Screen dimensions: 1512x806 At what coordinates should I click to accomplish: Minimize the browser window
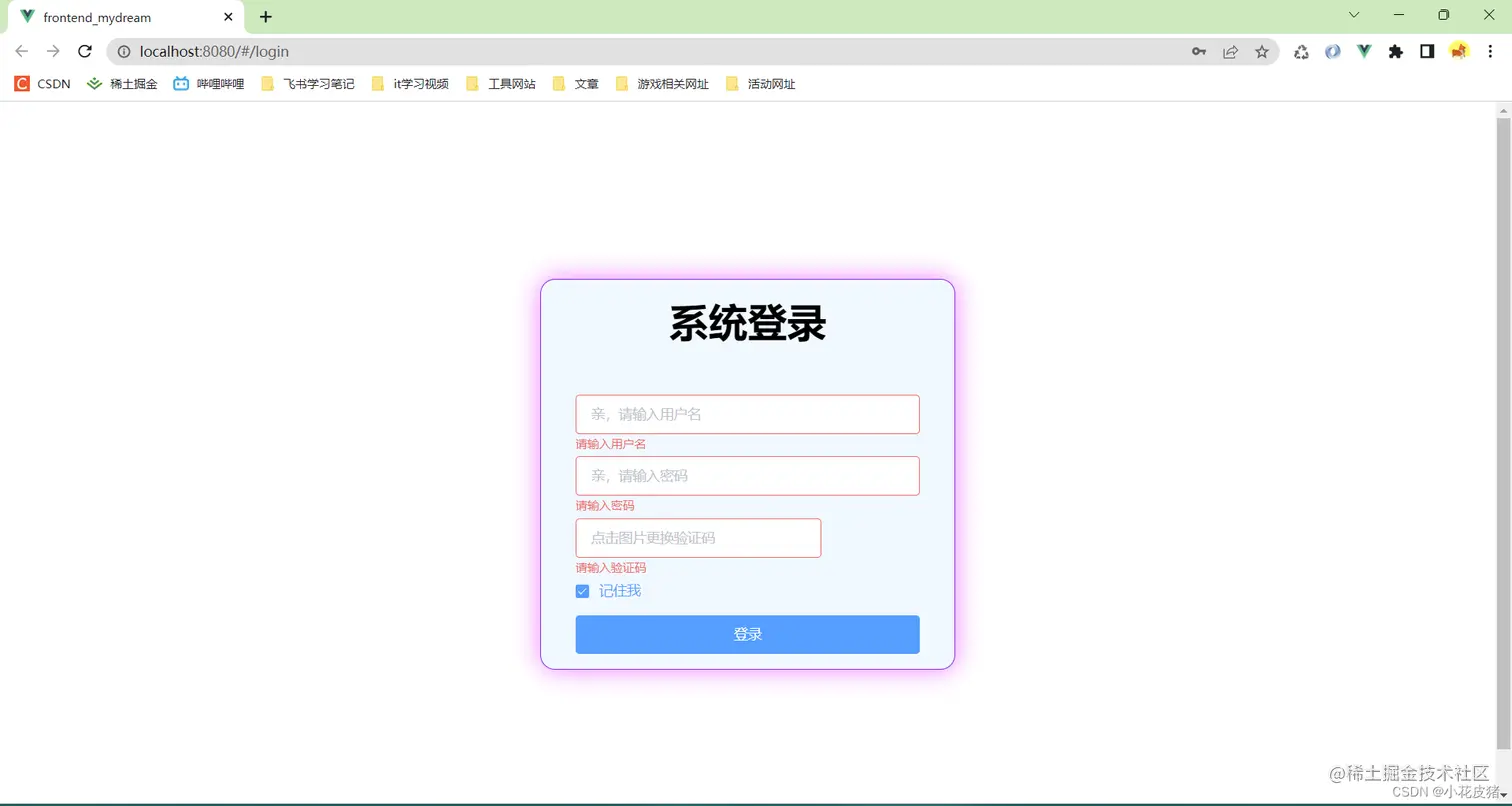click(x=1398, y=15)
